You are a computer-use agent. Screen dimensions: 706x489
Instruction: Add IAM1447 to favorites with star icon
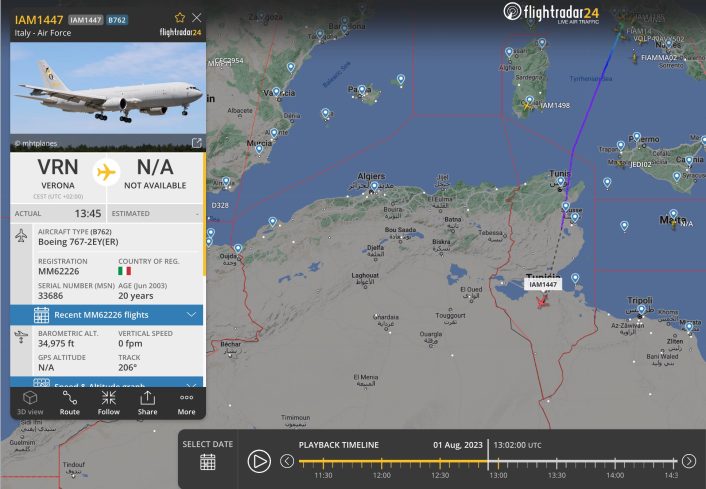180,18
